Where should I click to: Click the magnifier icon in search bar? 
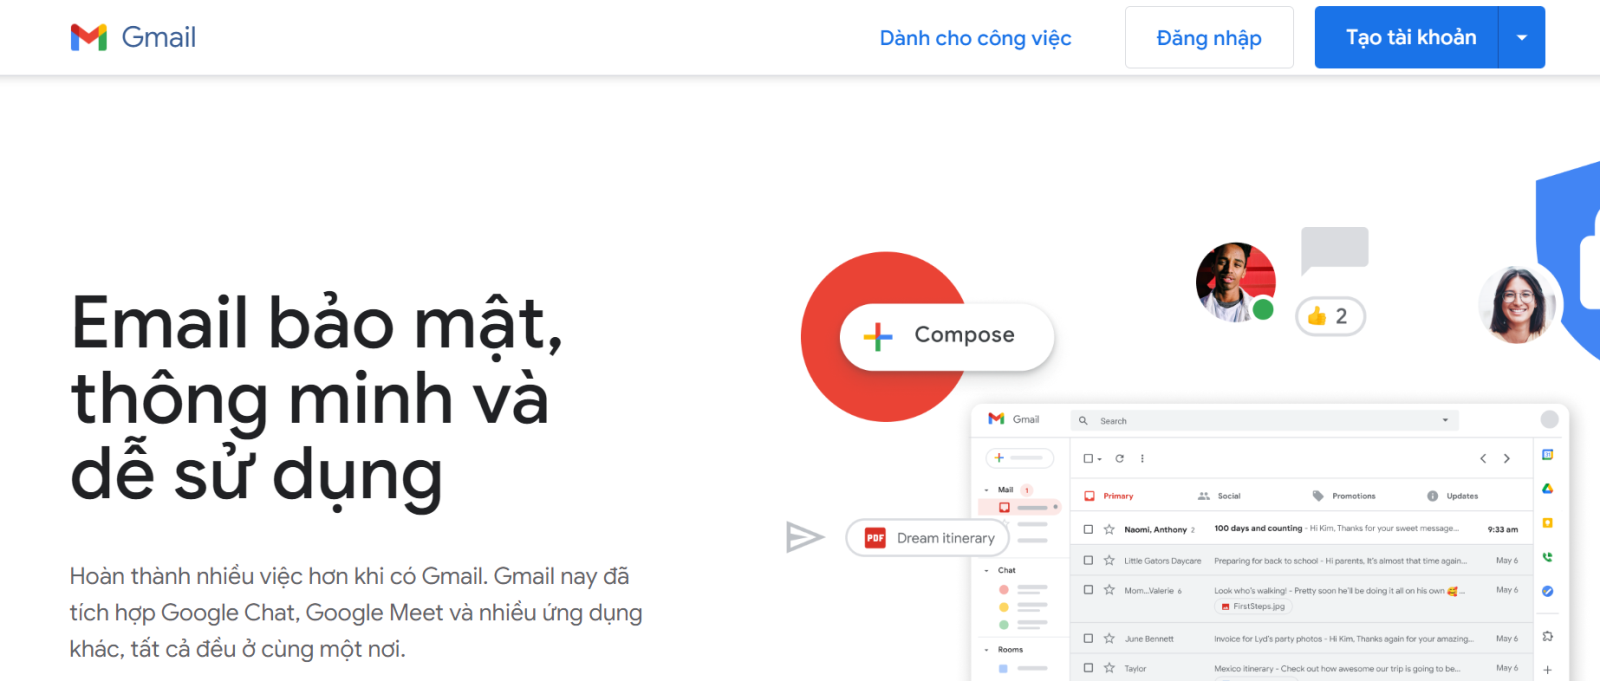pos(1083,421)
